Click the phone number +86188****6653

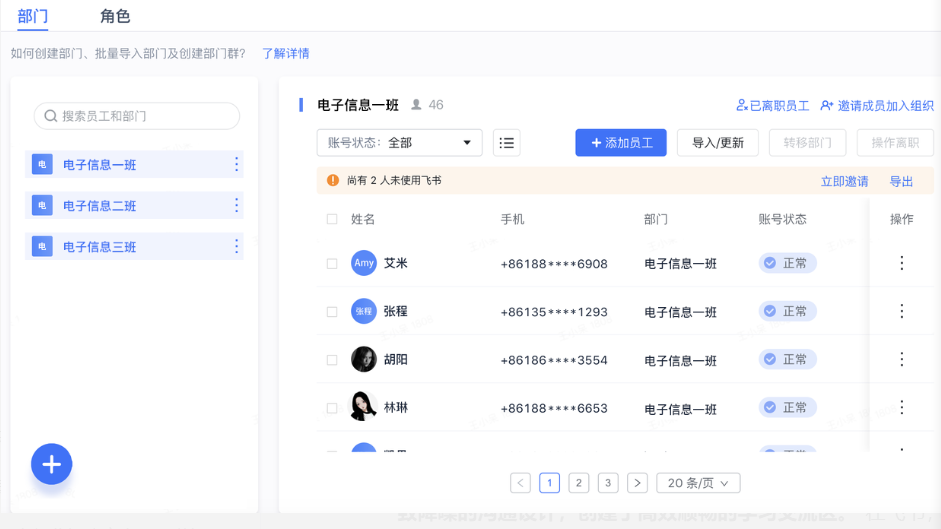point(554,409)
